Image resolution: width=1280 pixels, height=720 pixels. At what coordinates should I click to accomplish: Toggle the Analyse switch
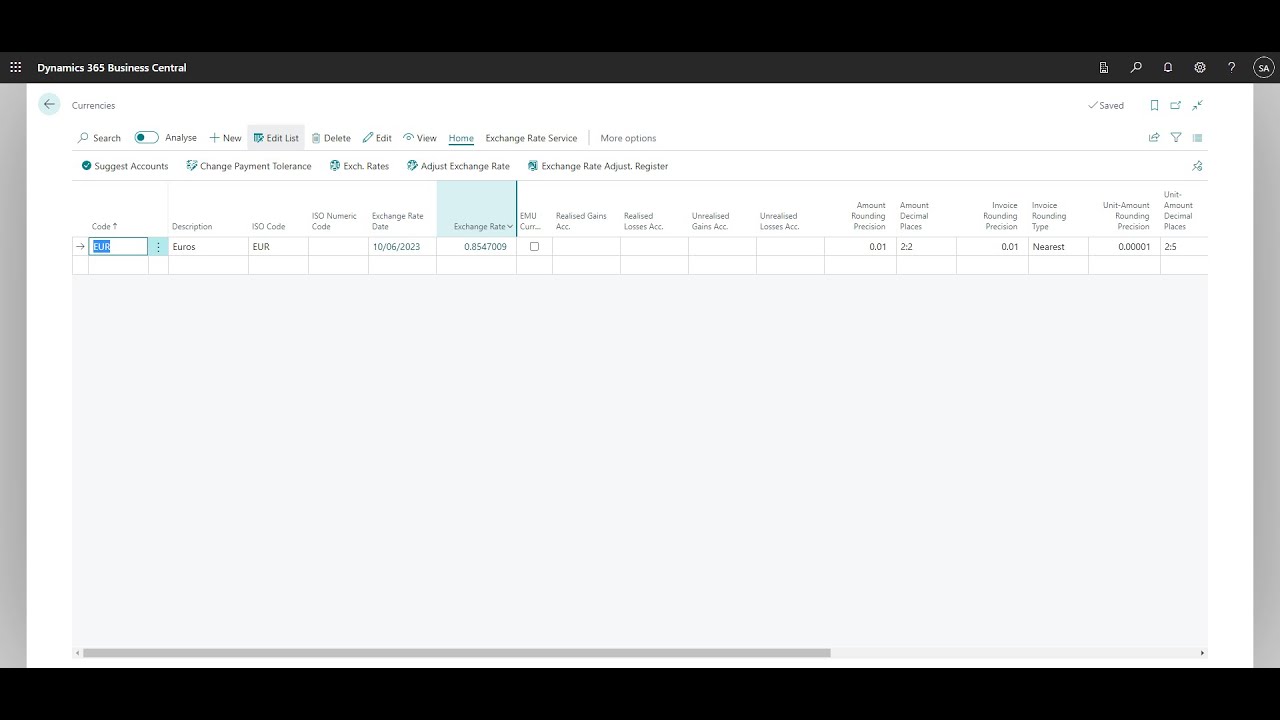(x=147, y=138)
